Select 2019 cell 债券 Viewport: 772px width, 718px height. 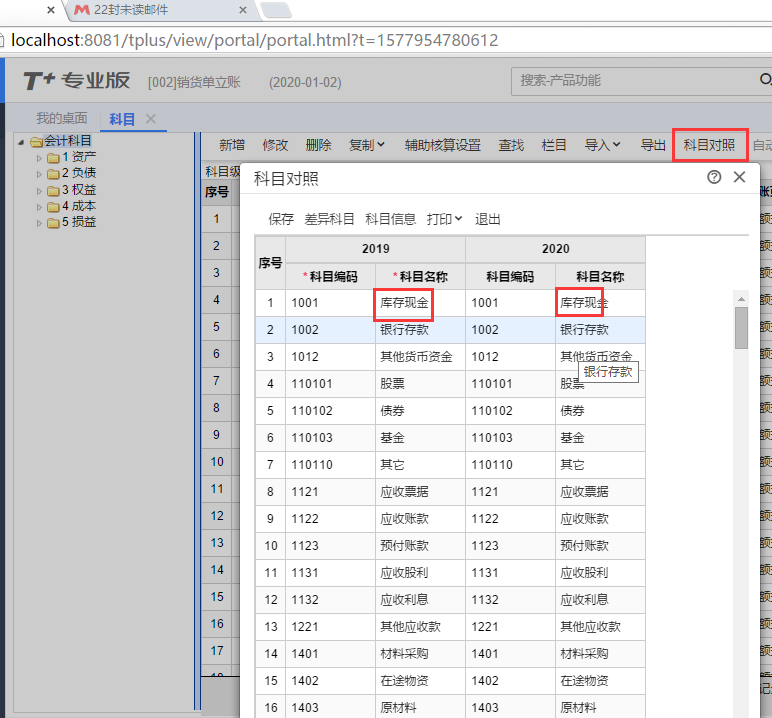tap(420, 411)
